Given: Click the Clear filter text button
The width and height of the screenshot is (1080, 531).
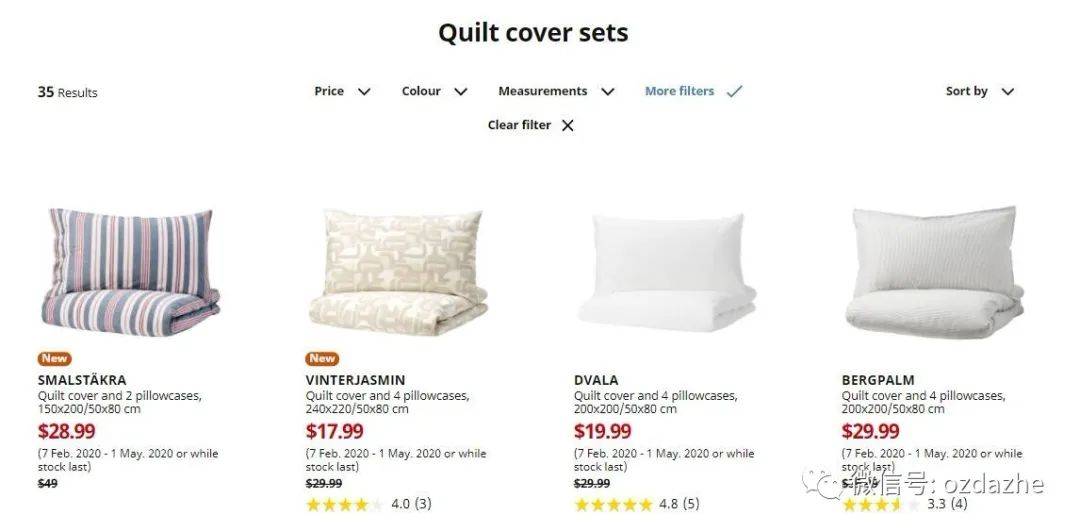Looking at the screenshot, I should coord(519,125).
